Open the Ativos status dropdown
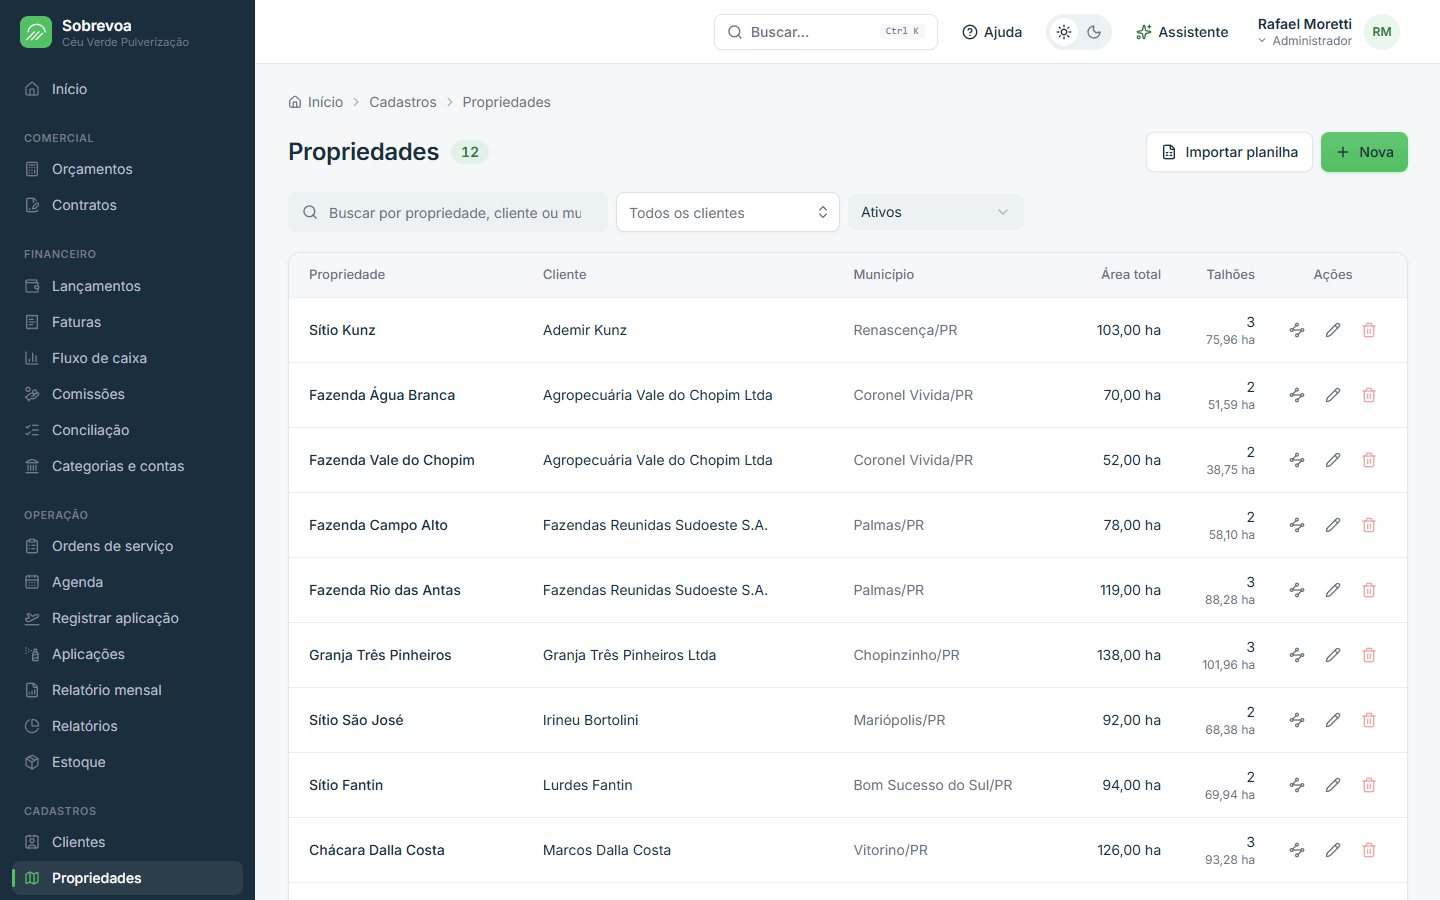 pyautogui.click(x=935, y=212)
